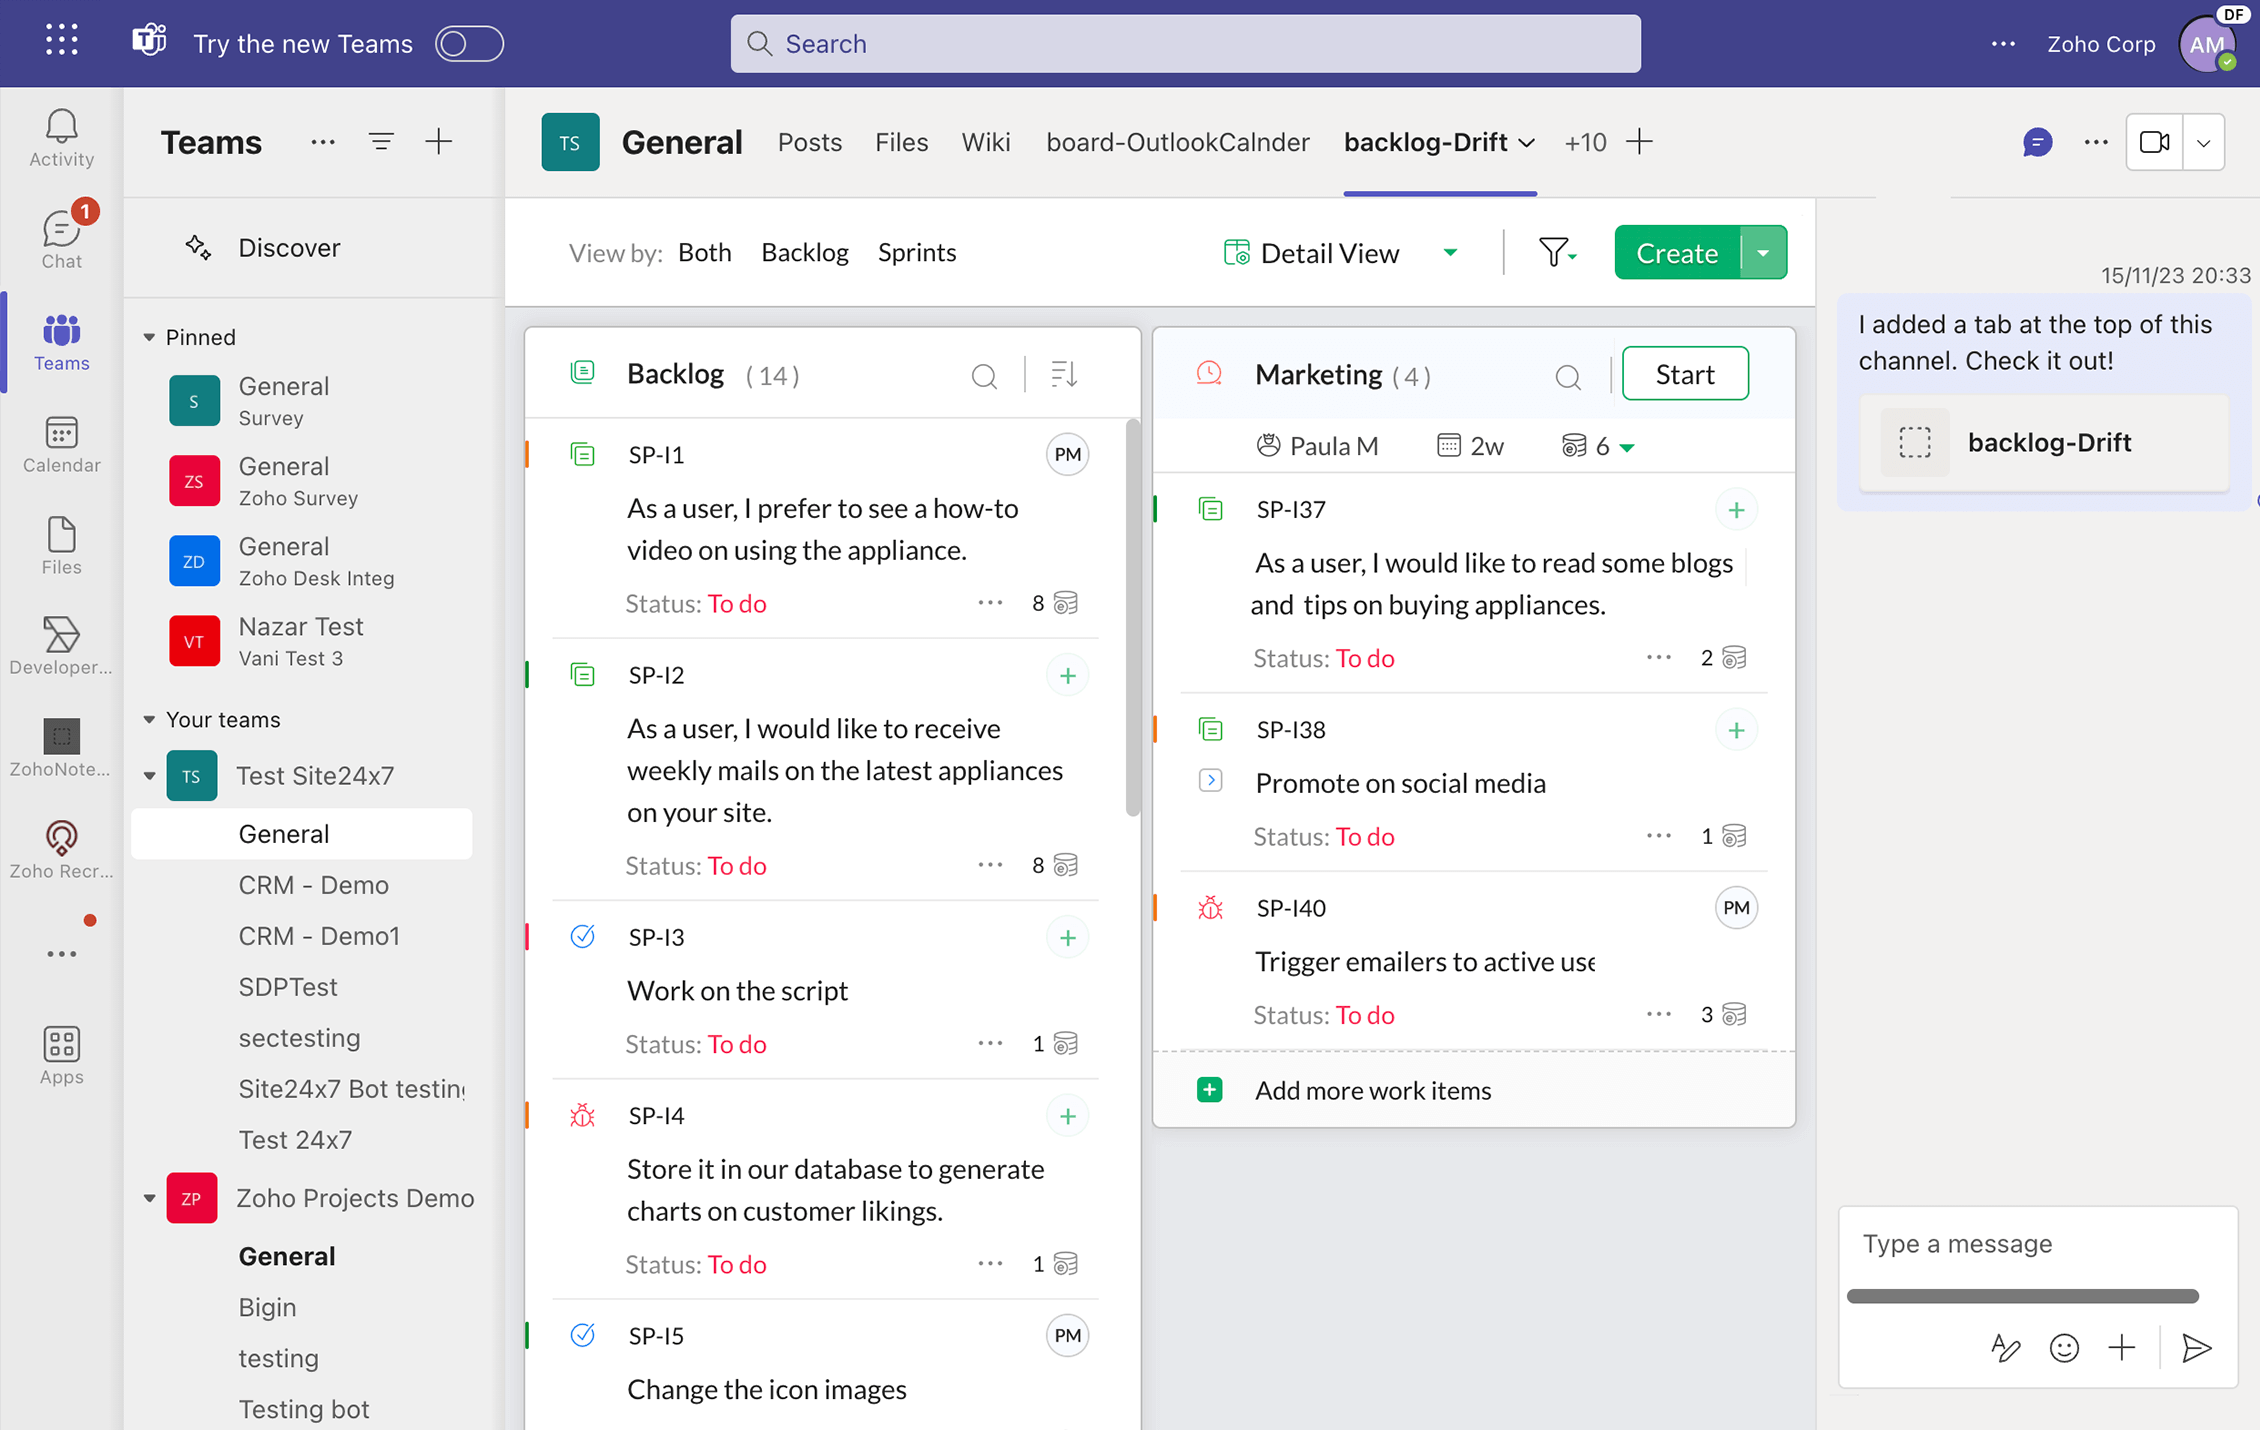Click the Start sprint button
Screen dimensions: 2260x1430
click(x=1684, y=374)
